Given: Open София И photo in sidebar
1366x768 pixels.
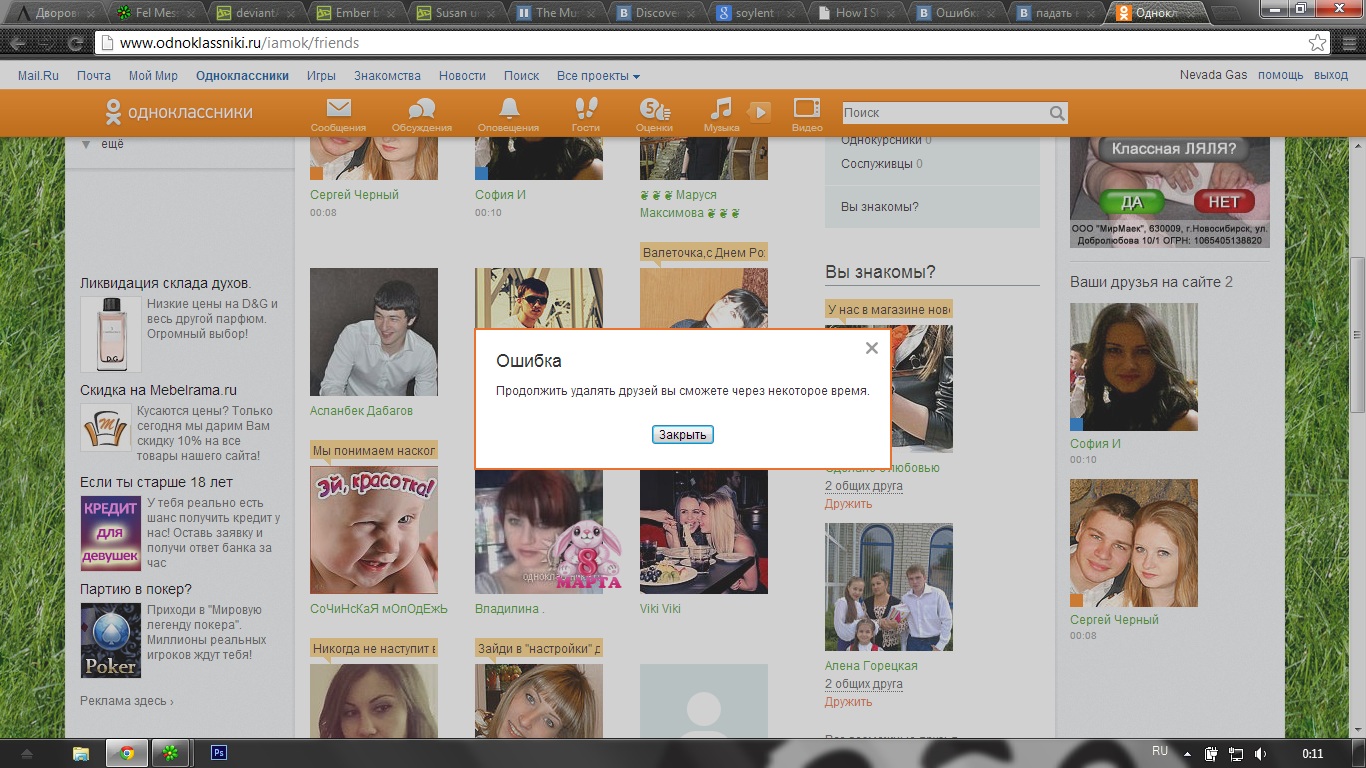Looking at the screenshot, I should point(1134,367).
